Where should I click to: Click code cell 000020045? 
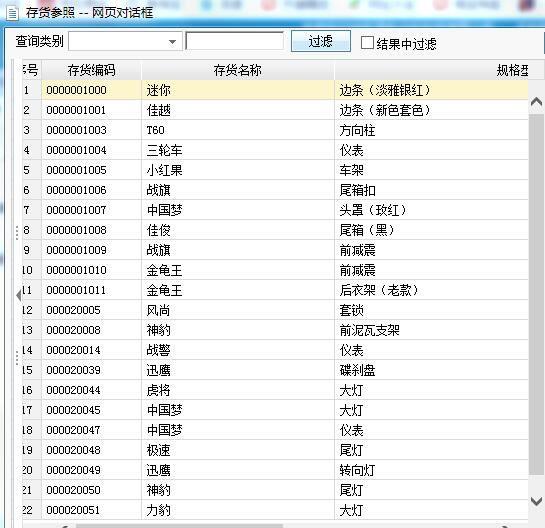(x=92, y=410)
